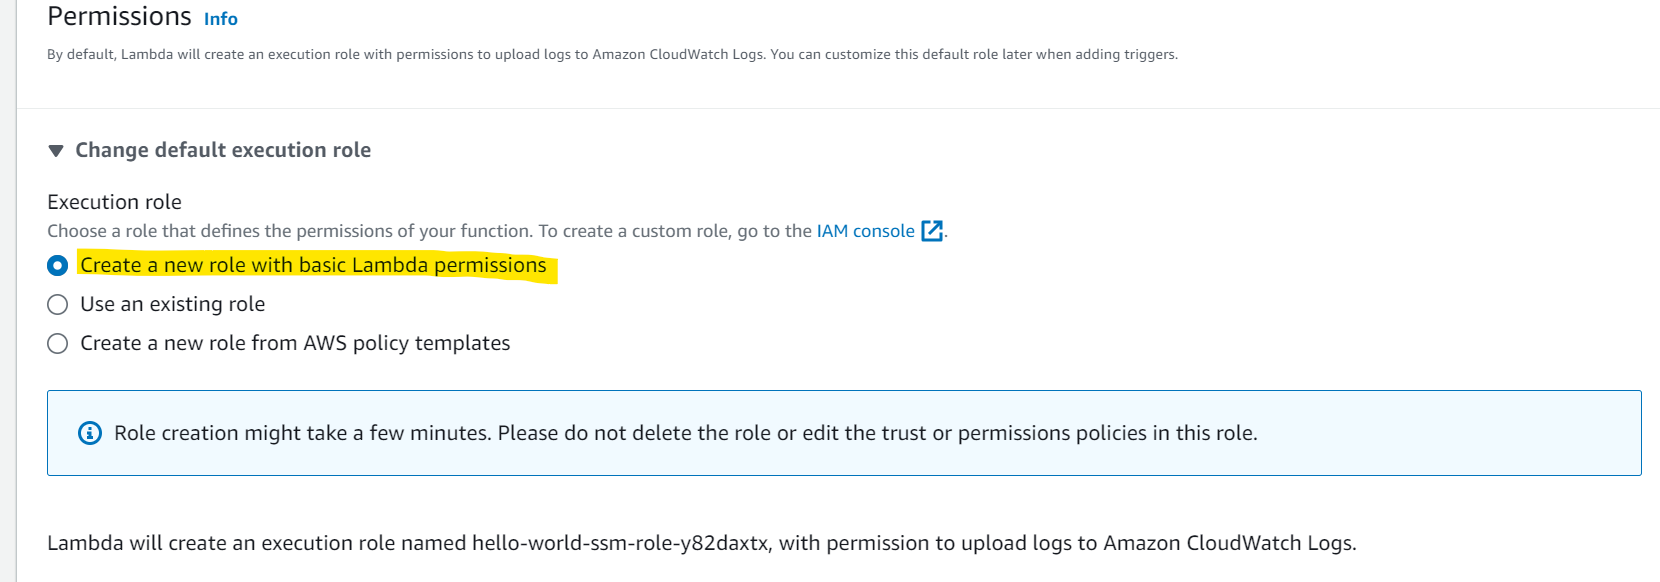Screen dimensions: 1660x582
Task: Click the Permissions section heading
Action: (x=119, y=17)
